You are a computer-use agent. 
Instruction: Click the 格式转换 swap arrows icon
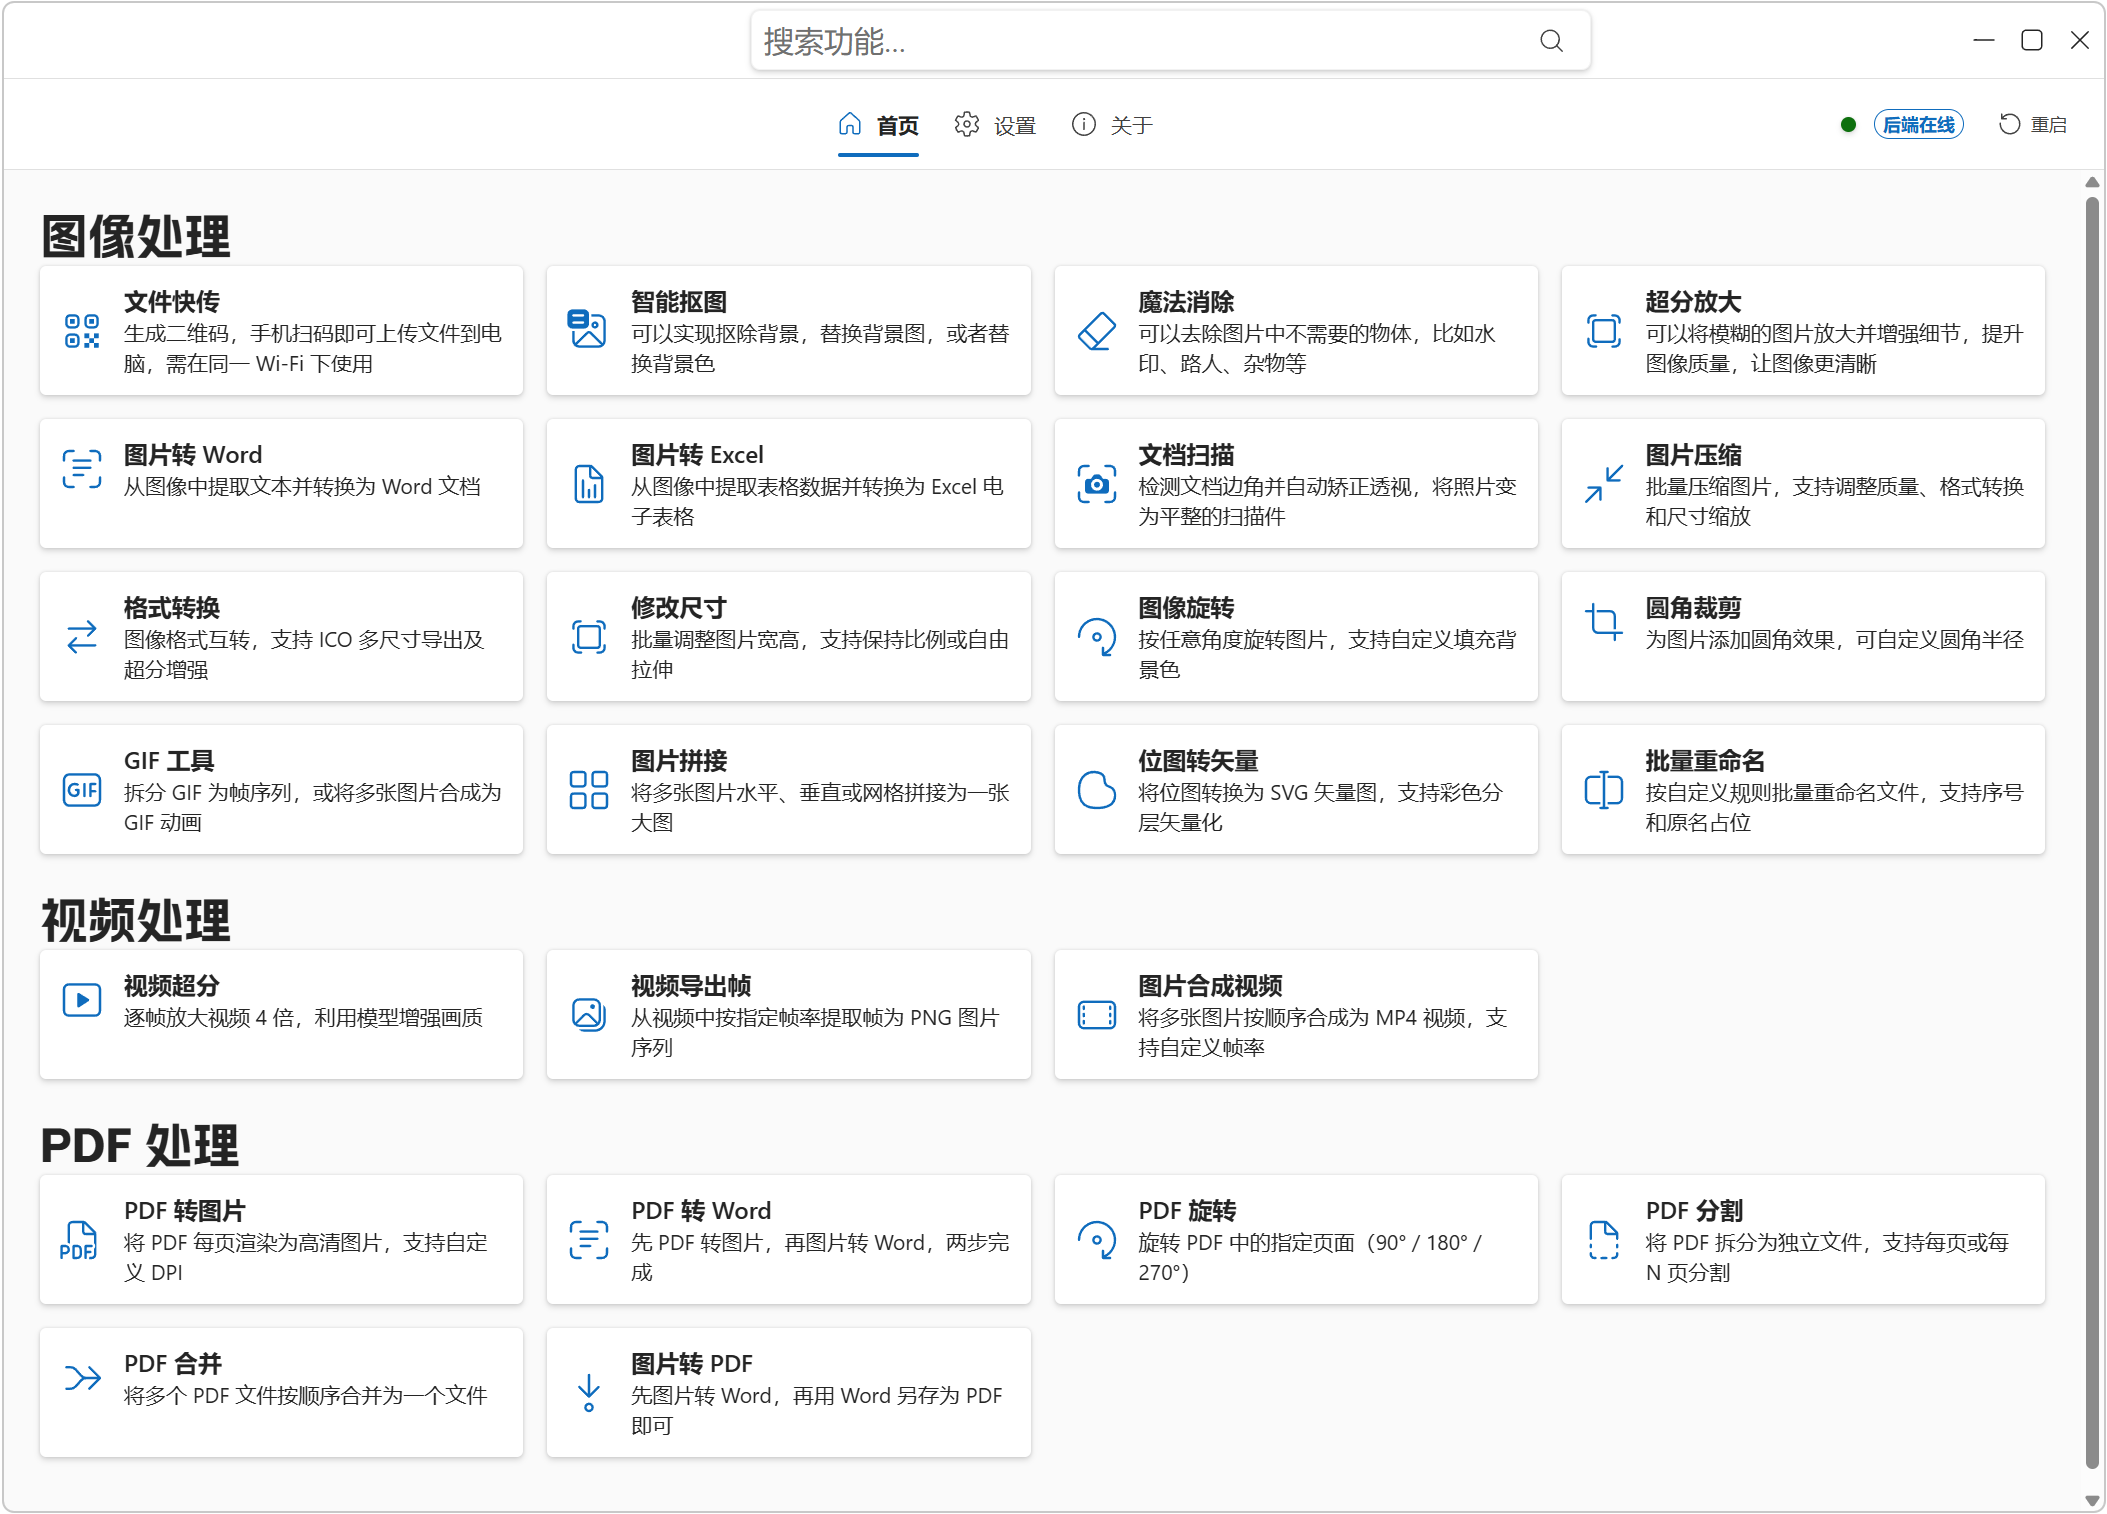coord(82,637)
